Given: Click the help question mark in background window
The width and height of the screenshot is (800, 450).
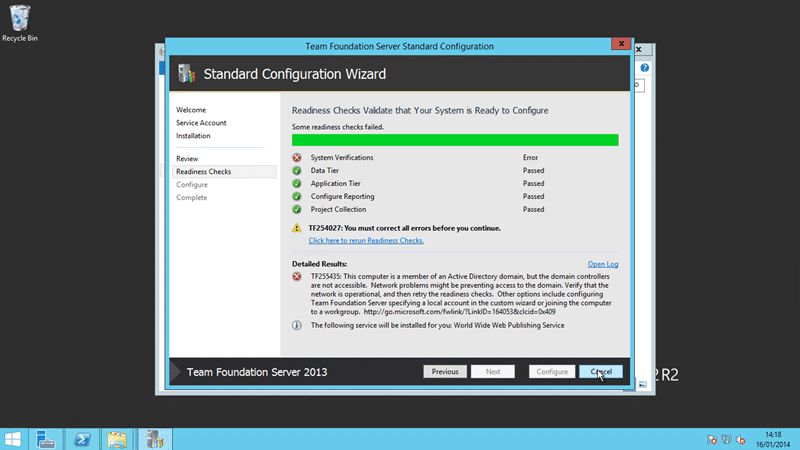Looking at the screenshot, I should coord(645,68).
